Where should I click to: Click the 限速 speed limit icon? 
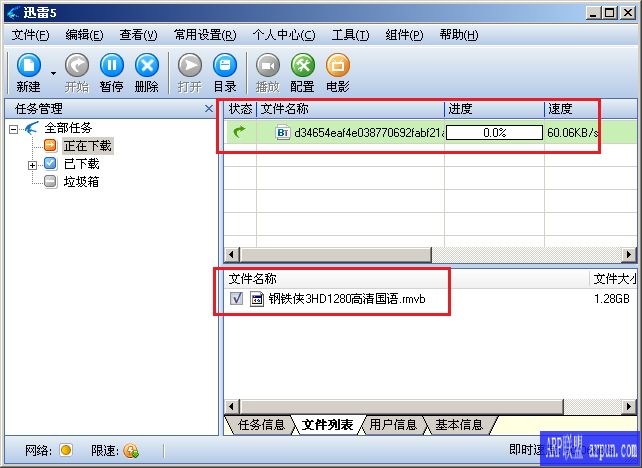pos(131,451)
